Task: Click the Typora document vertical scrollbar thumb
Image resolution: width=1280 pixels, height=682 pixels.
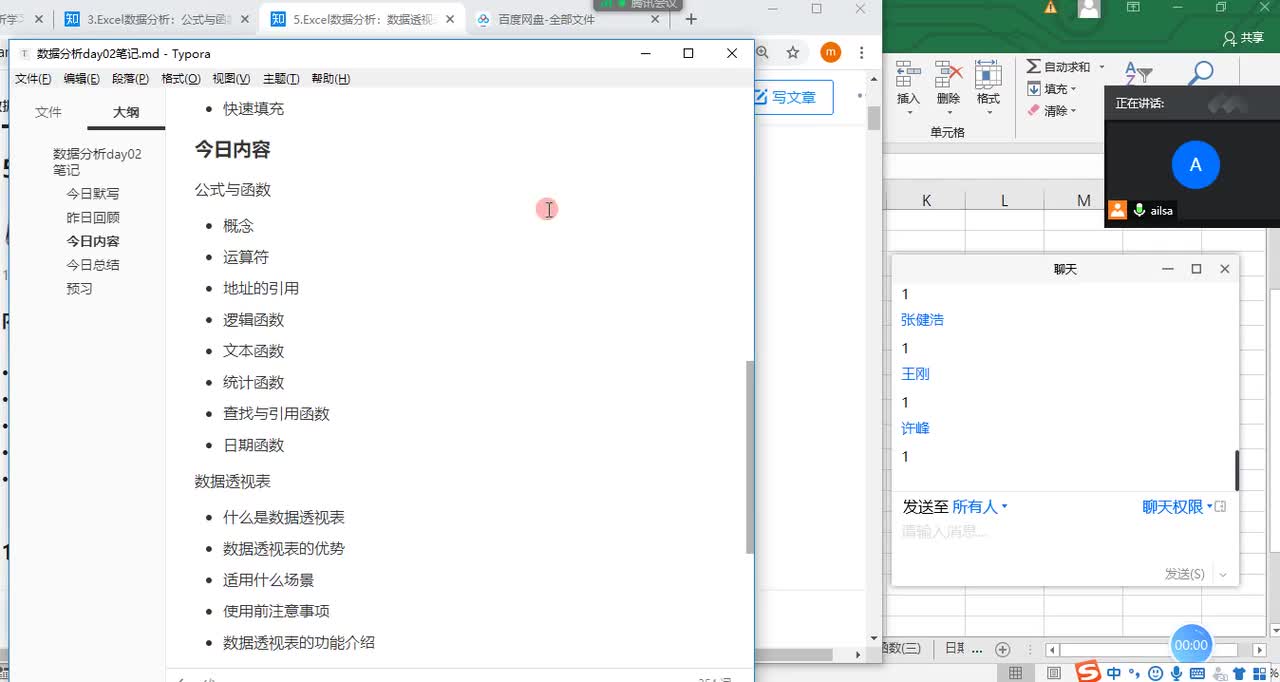Action: click(750, 457)
